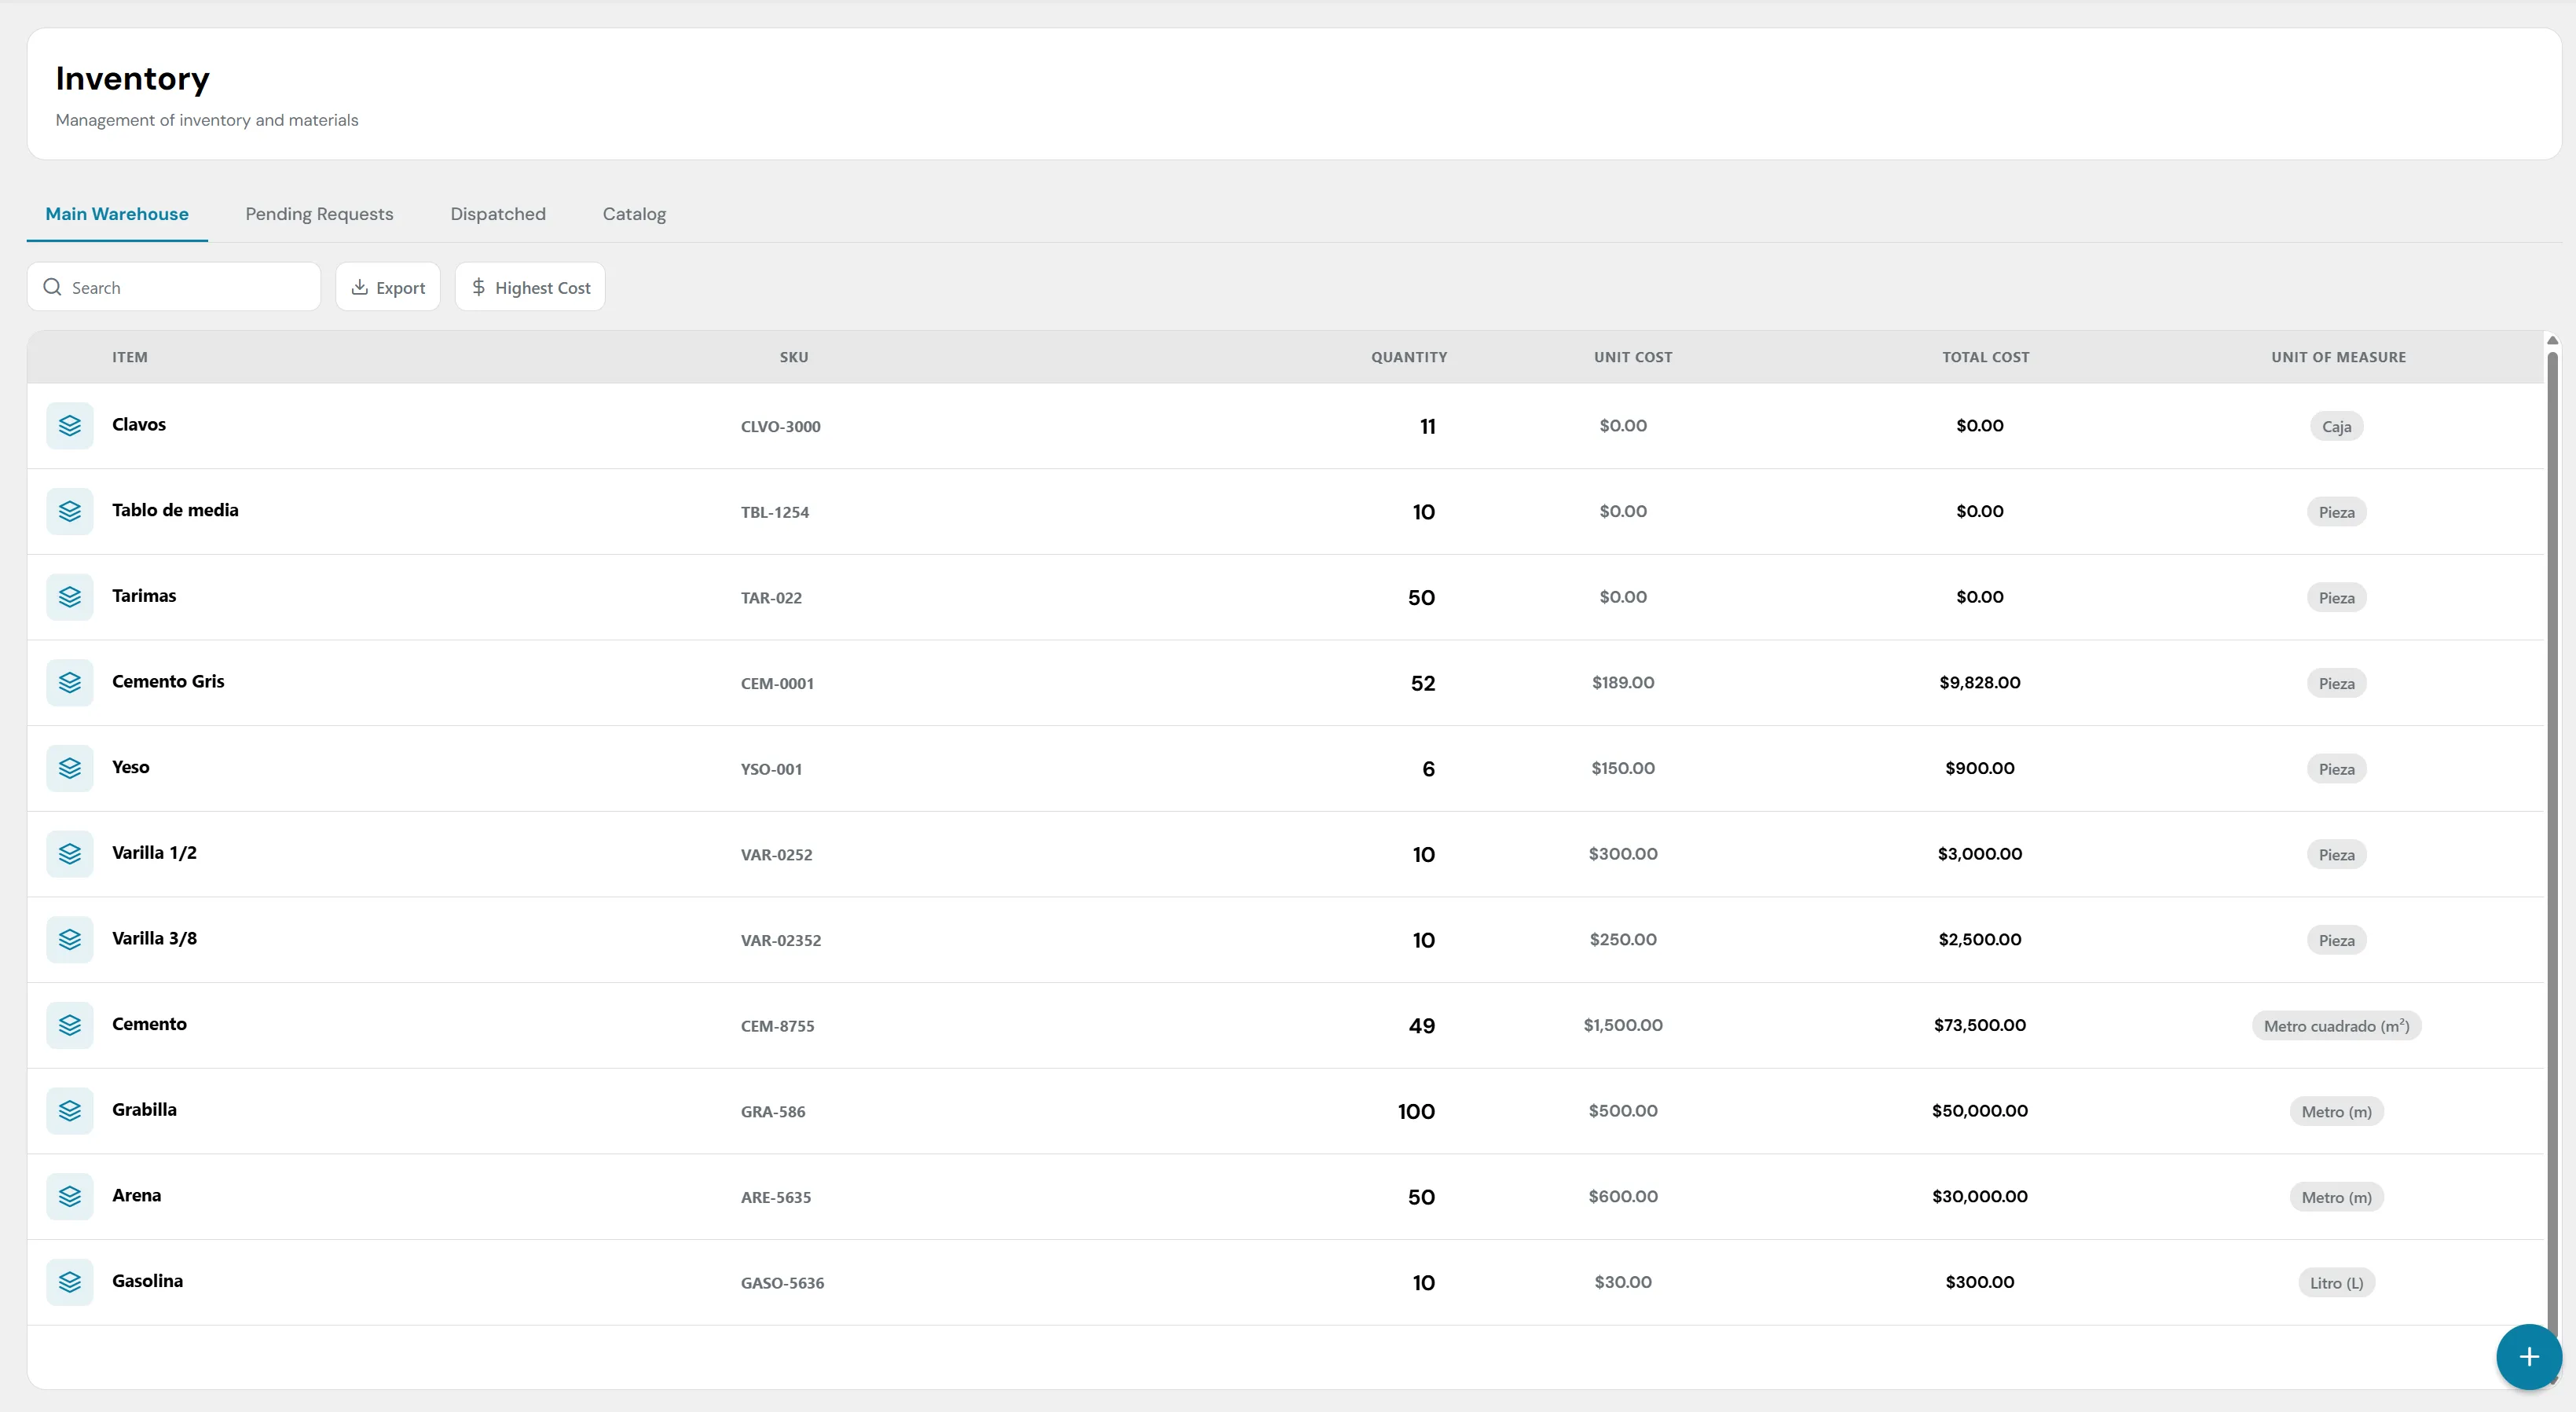The width and height of the screenshot is (2576, 1412).
Task: Click quantity 52 in Cemento Gris row
Action: [1423, 683]
